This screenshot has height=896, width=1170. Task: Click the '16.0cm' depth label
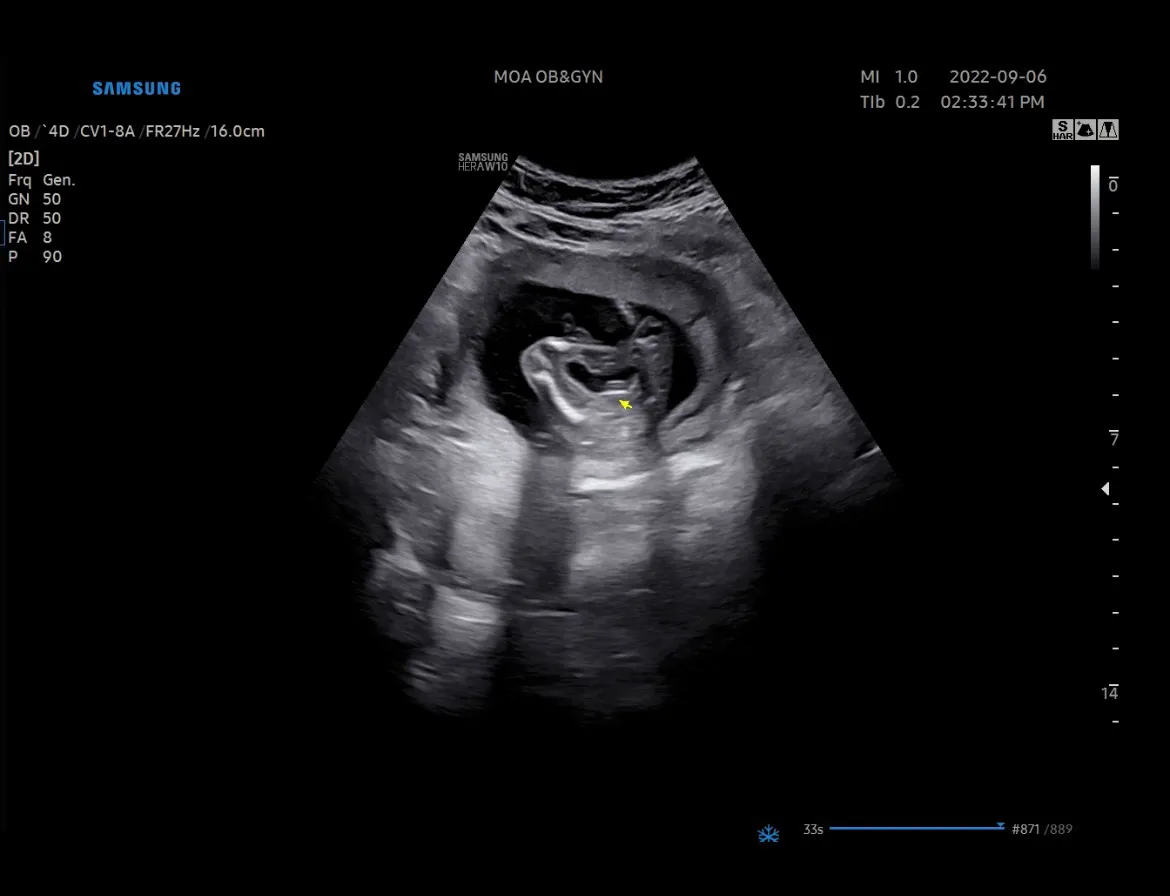237,131
